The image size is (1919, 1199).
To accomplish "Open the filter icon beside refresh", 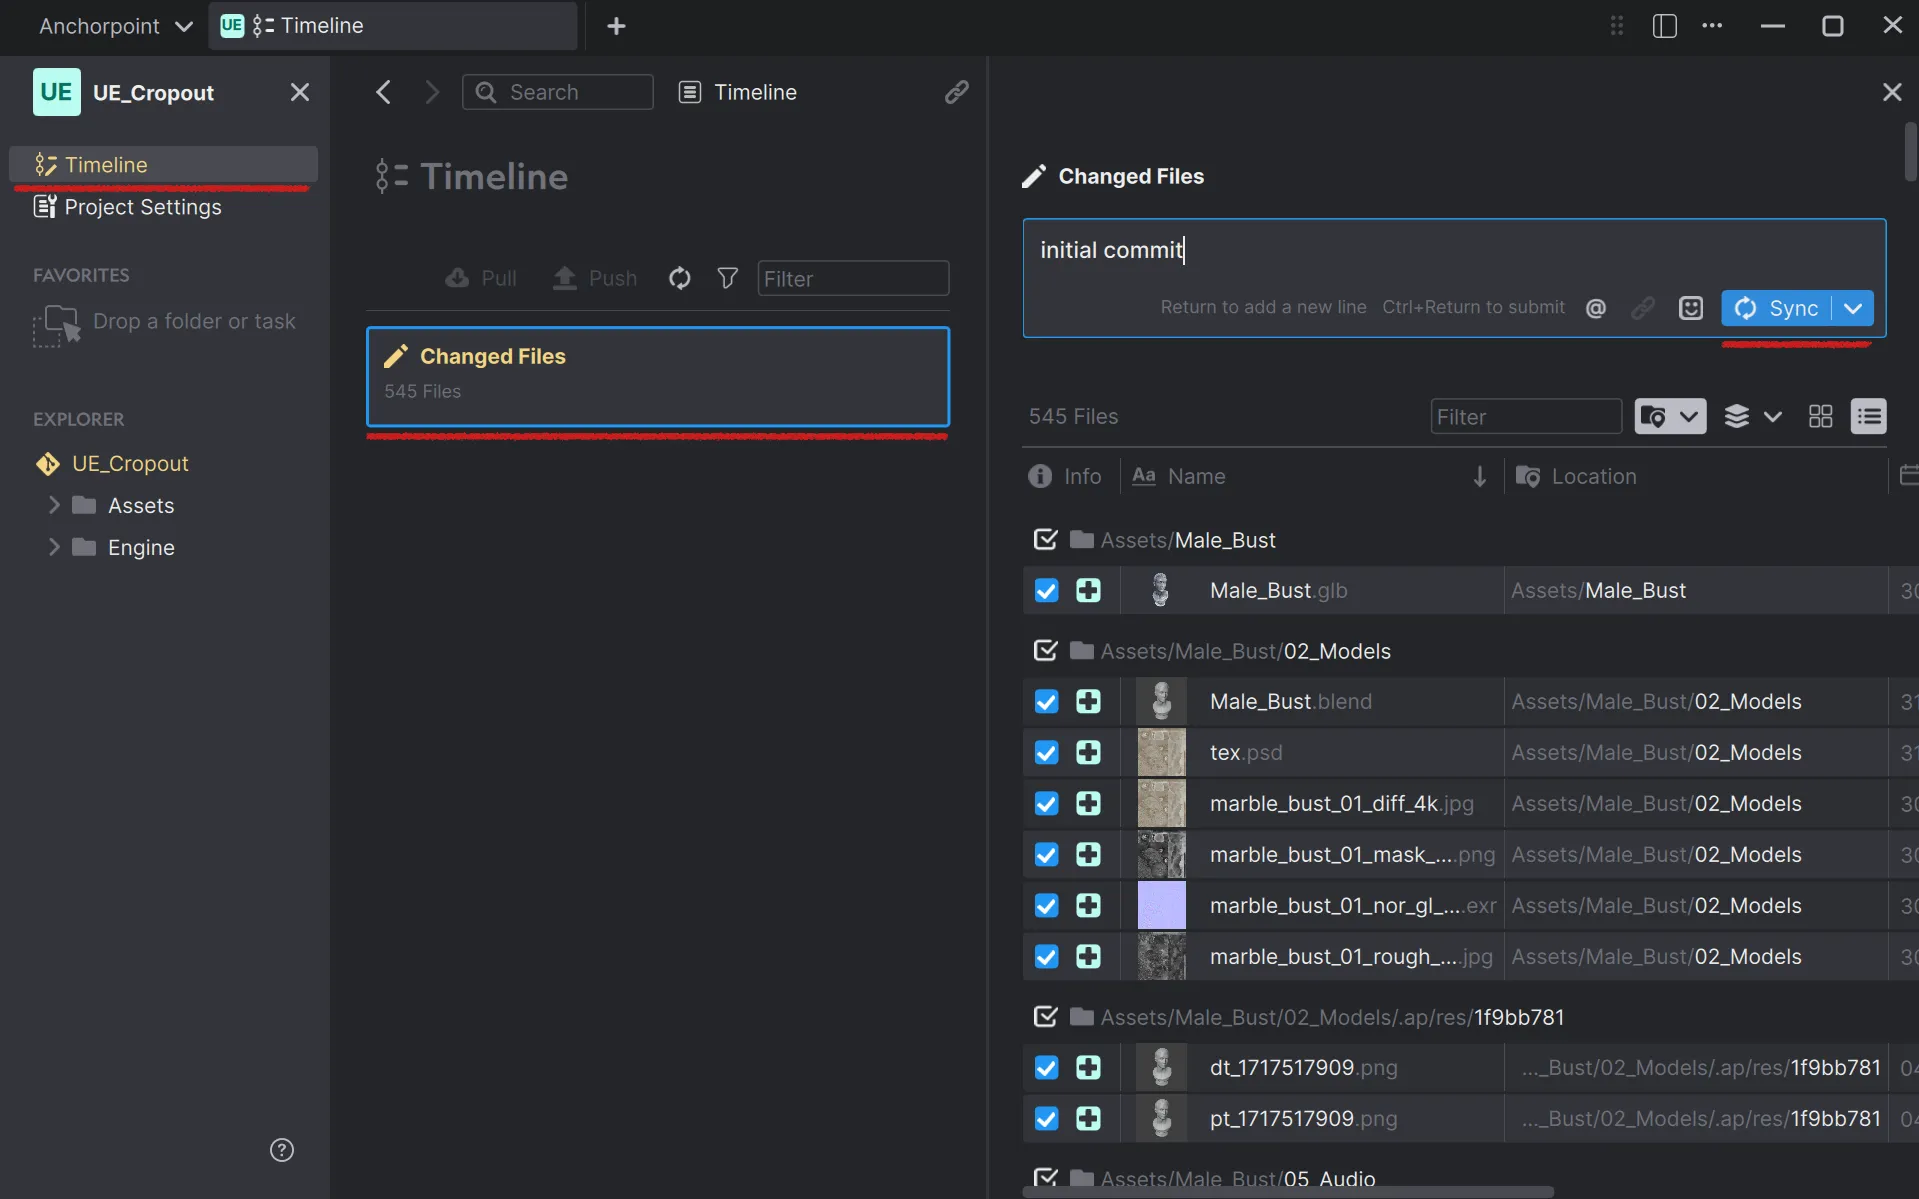I will click(x=727, y=278).
